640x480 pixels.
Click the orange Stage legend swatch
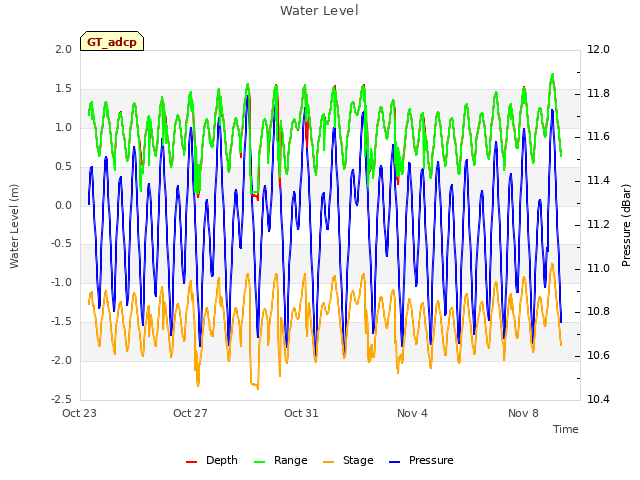coord(329,462)
